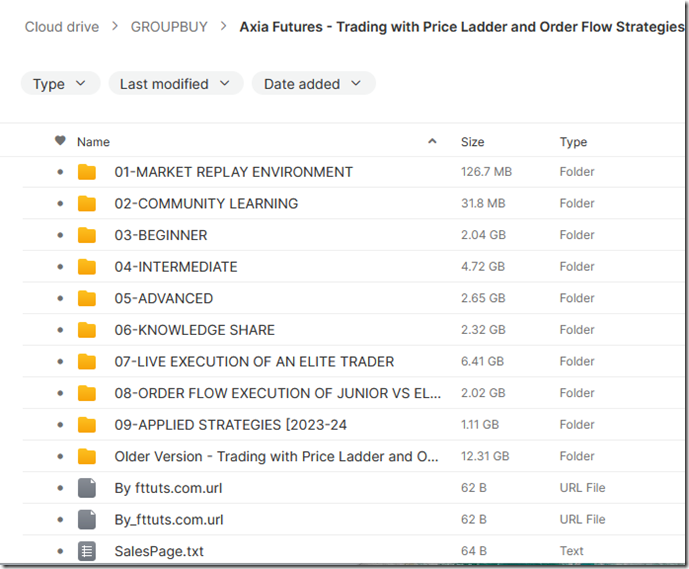Viewport: 689px width, 569px height.
Task: Select the 03-BEGINNER folder name
Action: tap(161, 235)
